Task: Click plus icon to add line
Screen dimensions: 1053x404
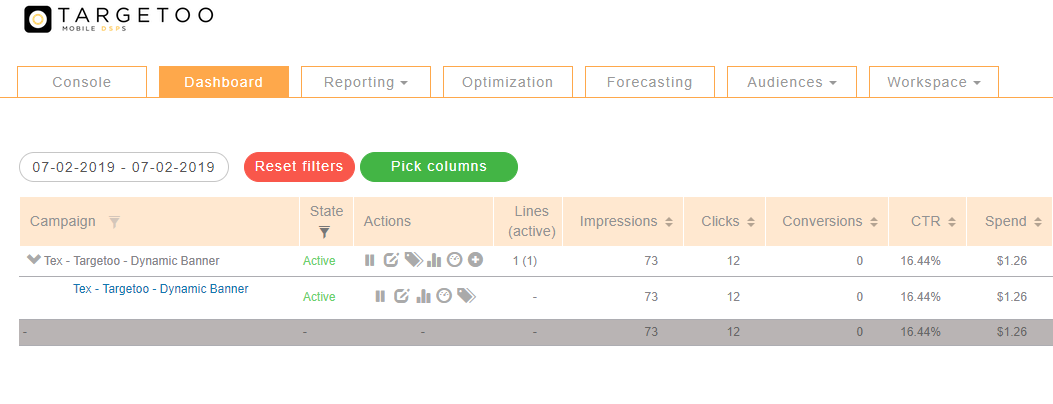Action: (x=476, y=260)
